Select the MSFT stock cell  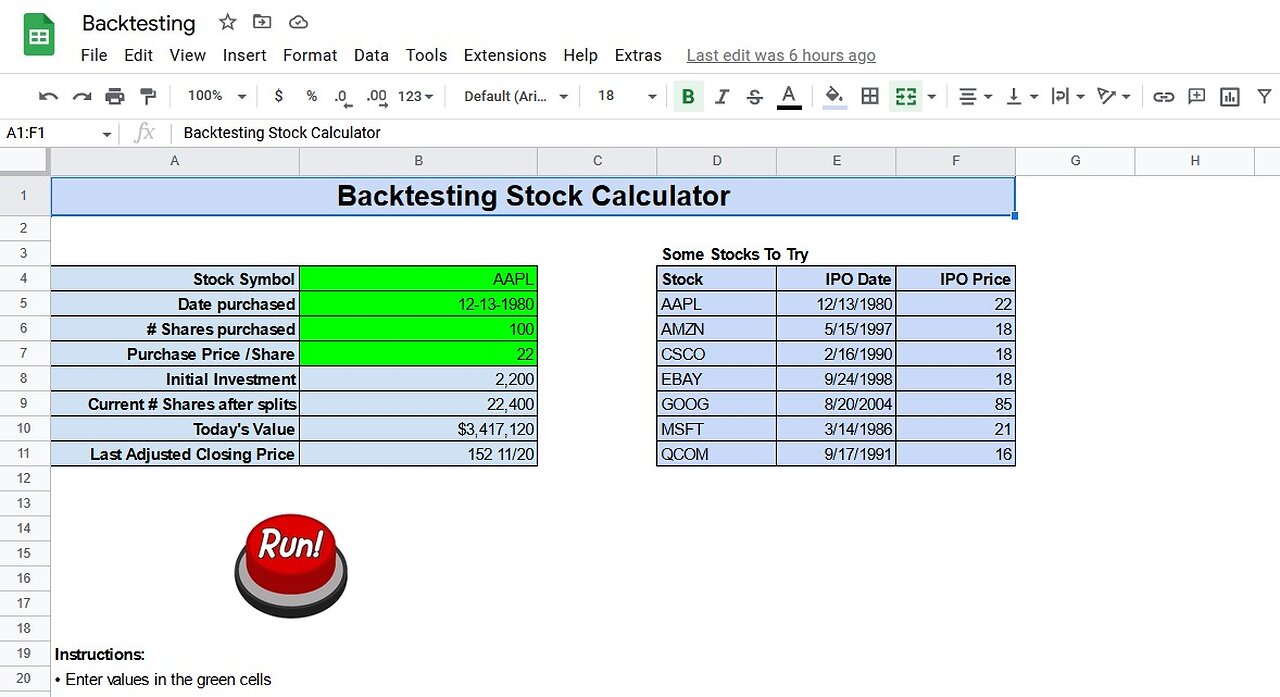(716, 429)
